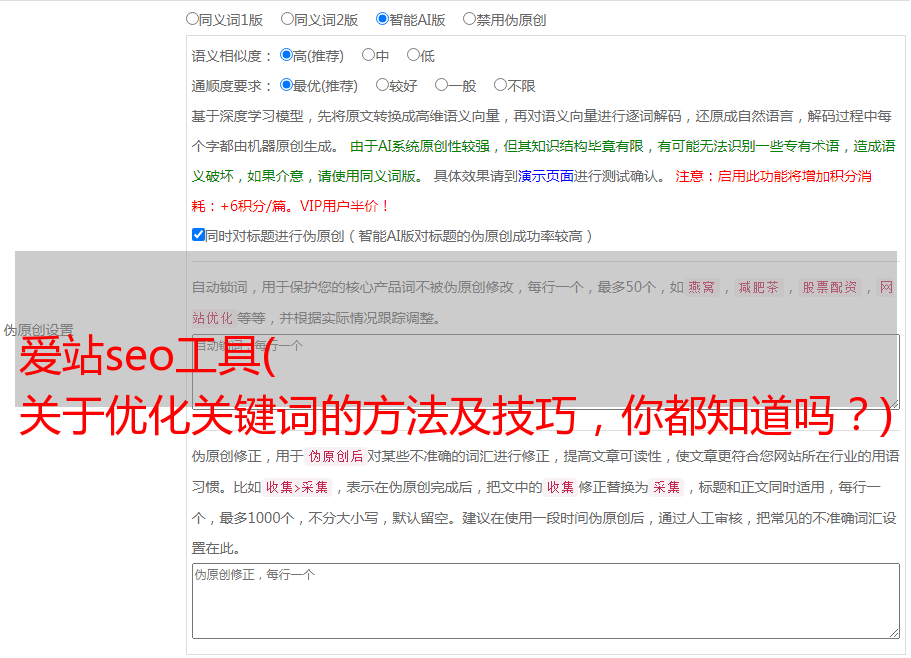Click the 减肥茶 example keyword

point(758,287)
